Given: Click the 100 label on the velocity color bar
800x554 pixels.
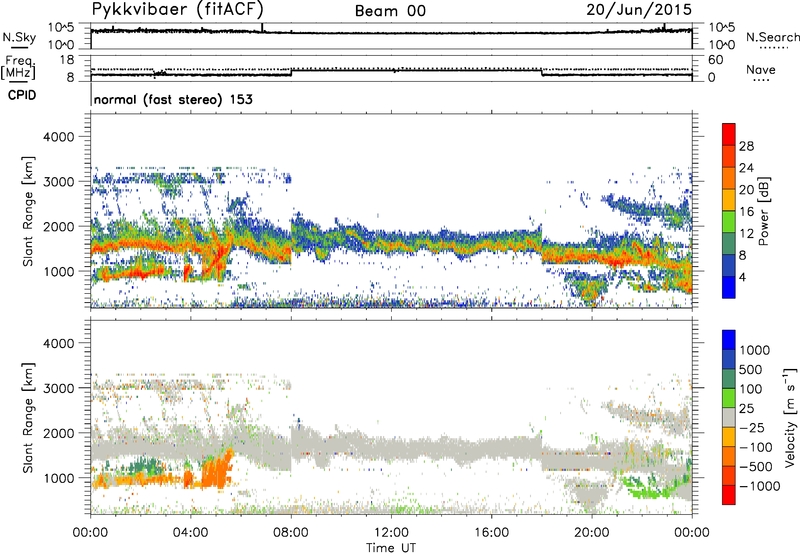Looking at the screenshot, I should tap(751, 389).
